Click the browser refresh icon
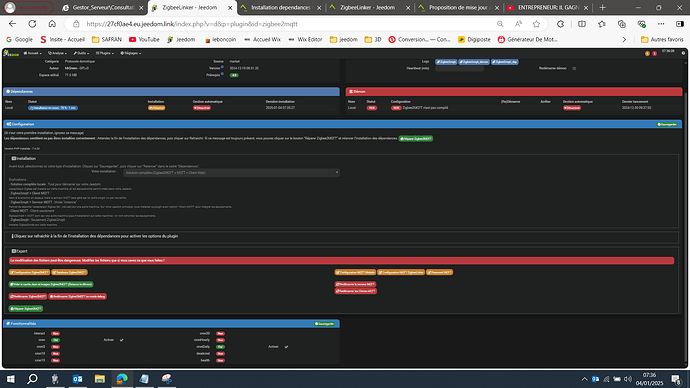This screenshot has height=388, width=690. click(x=32, y=24)
